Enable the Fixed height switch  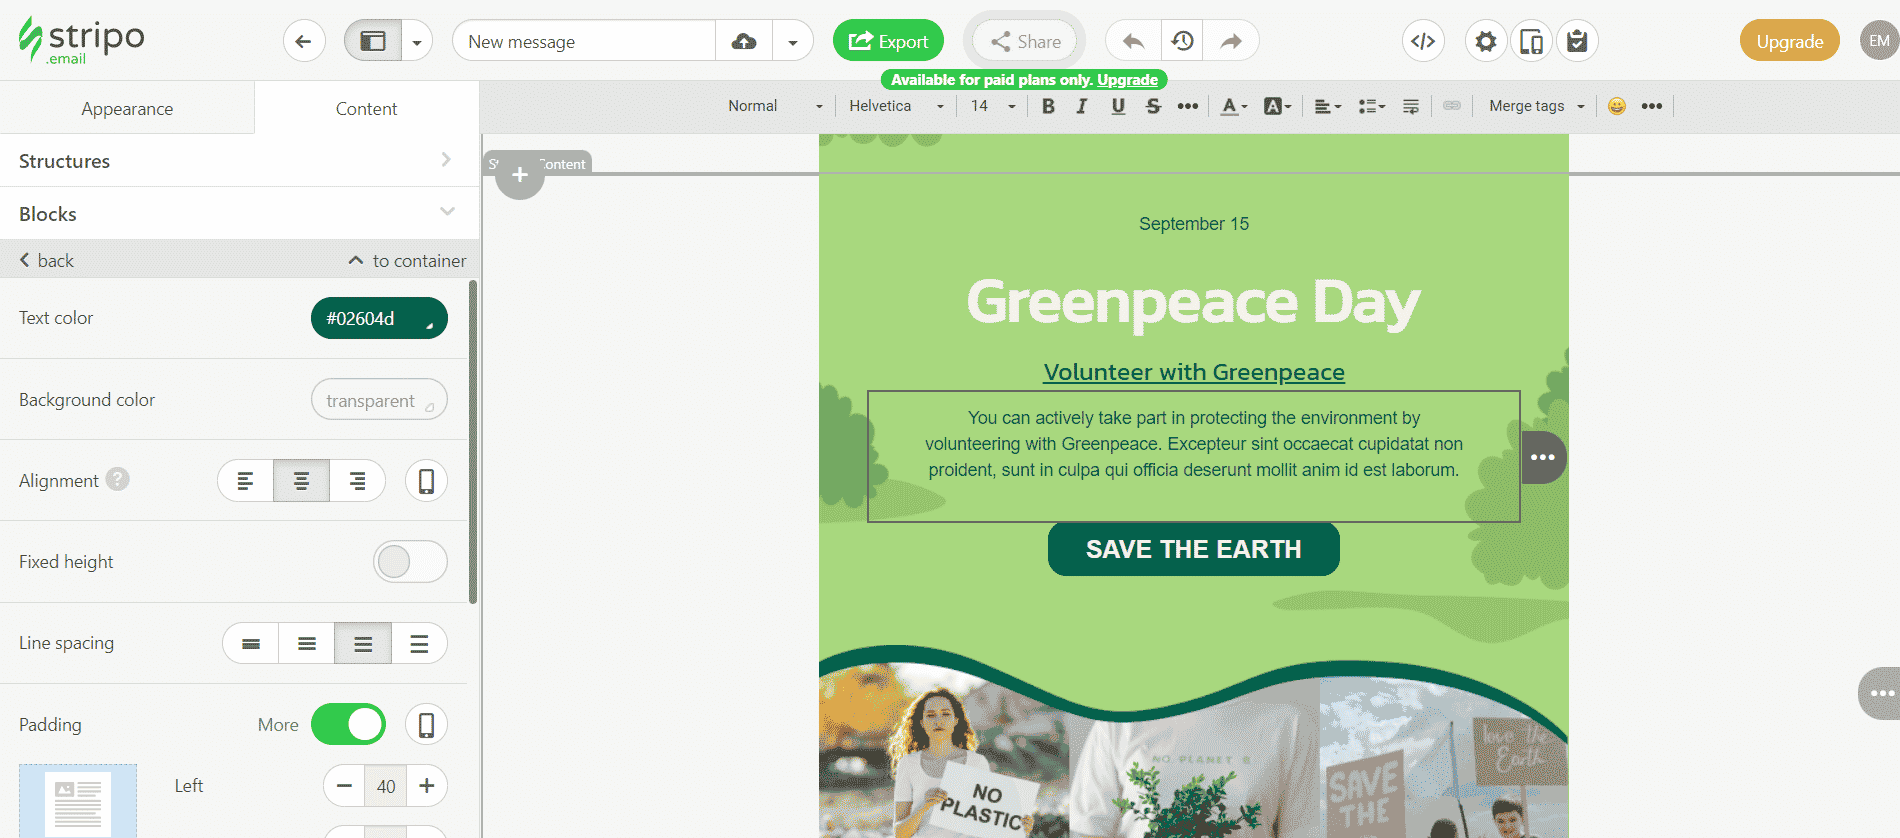point(410,562)
